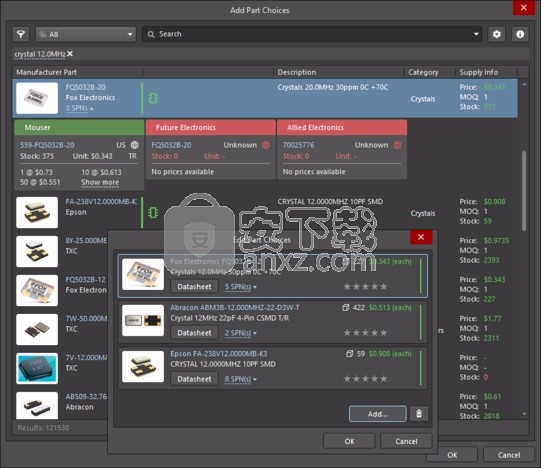The image size is (544, 469).
Task: Click the Epson part thumbnail in Edit dialog
Action: (143, 366)
